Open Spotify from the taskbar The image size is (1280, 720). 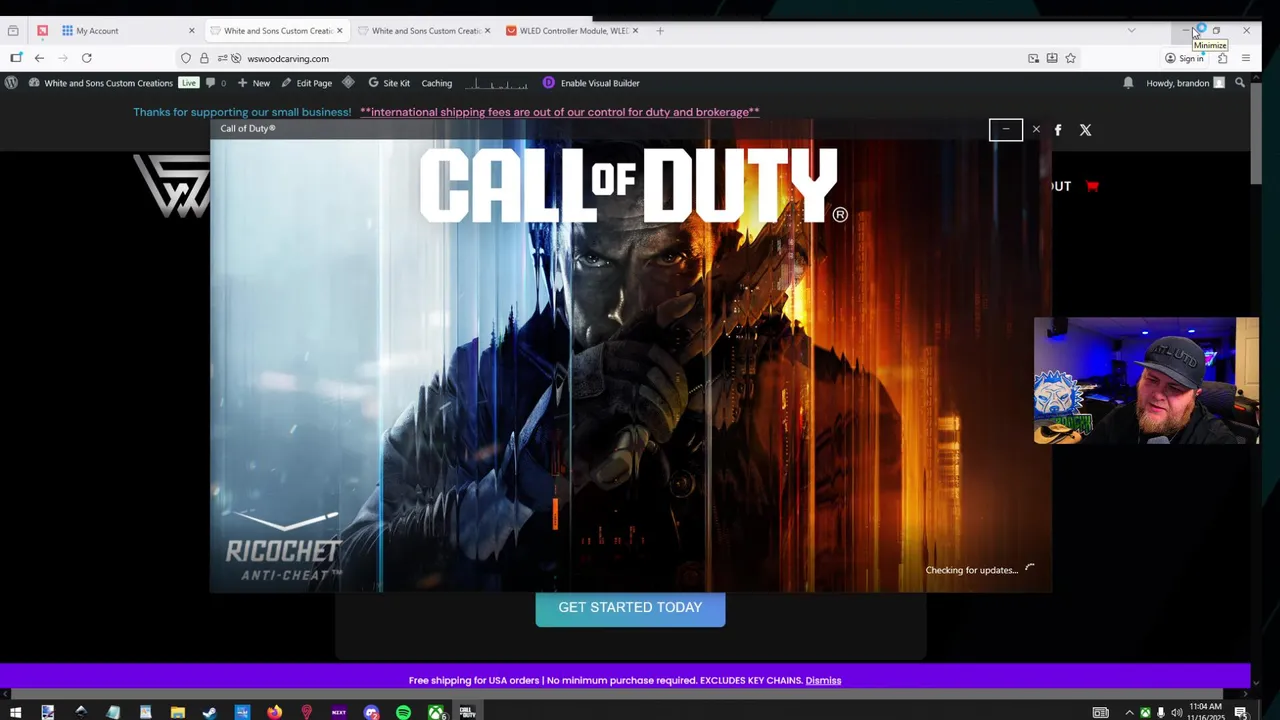click(x=403, y=712)
